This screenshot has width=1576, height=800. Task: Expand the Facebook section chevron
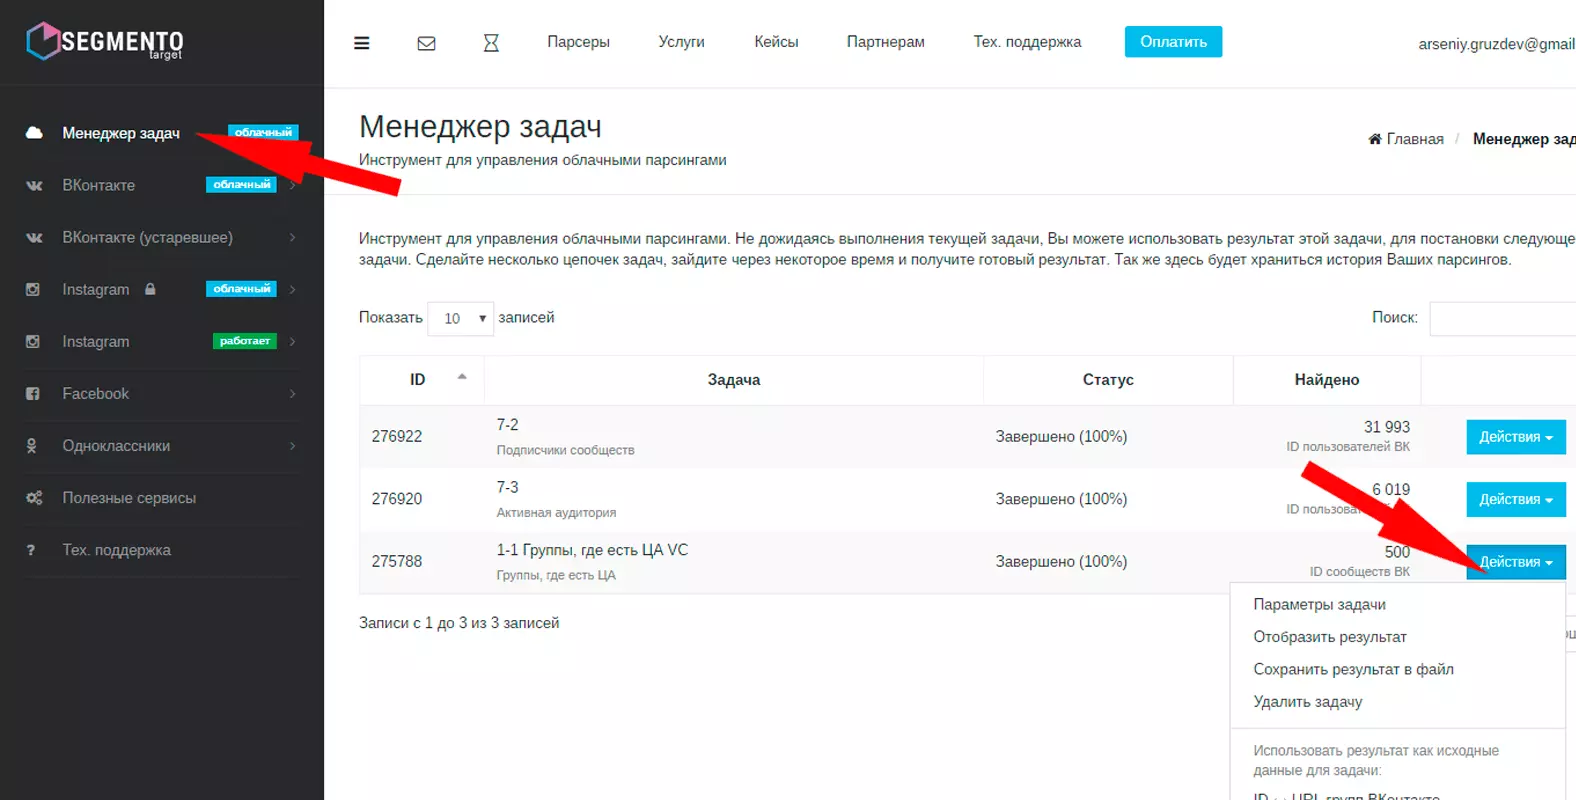[x=292, y=394]
